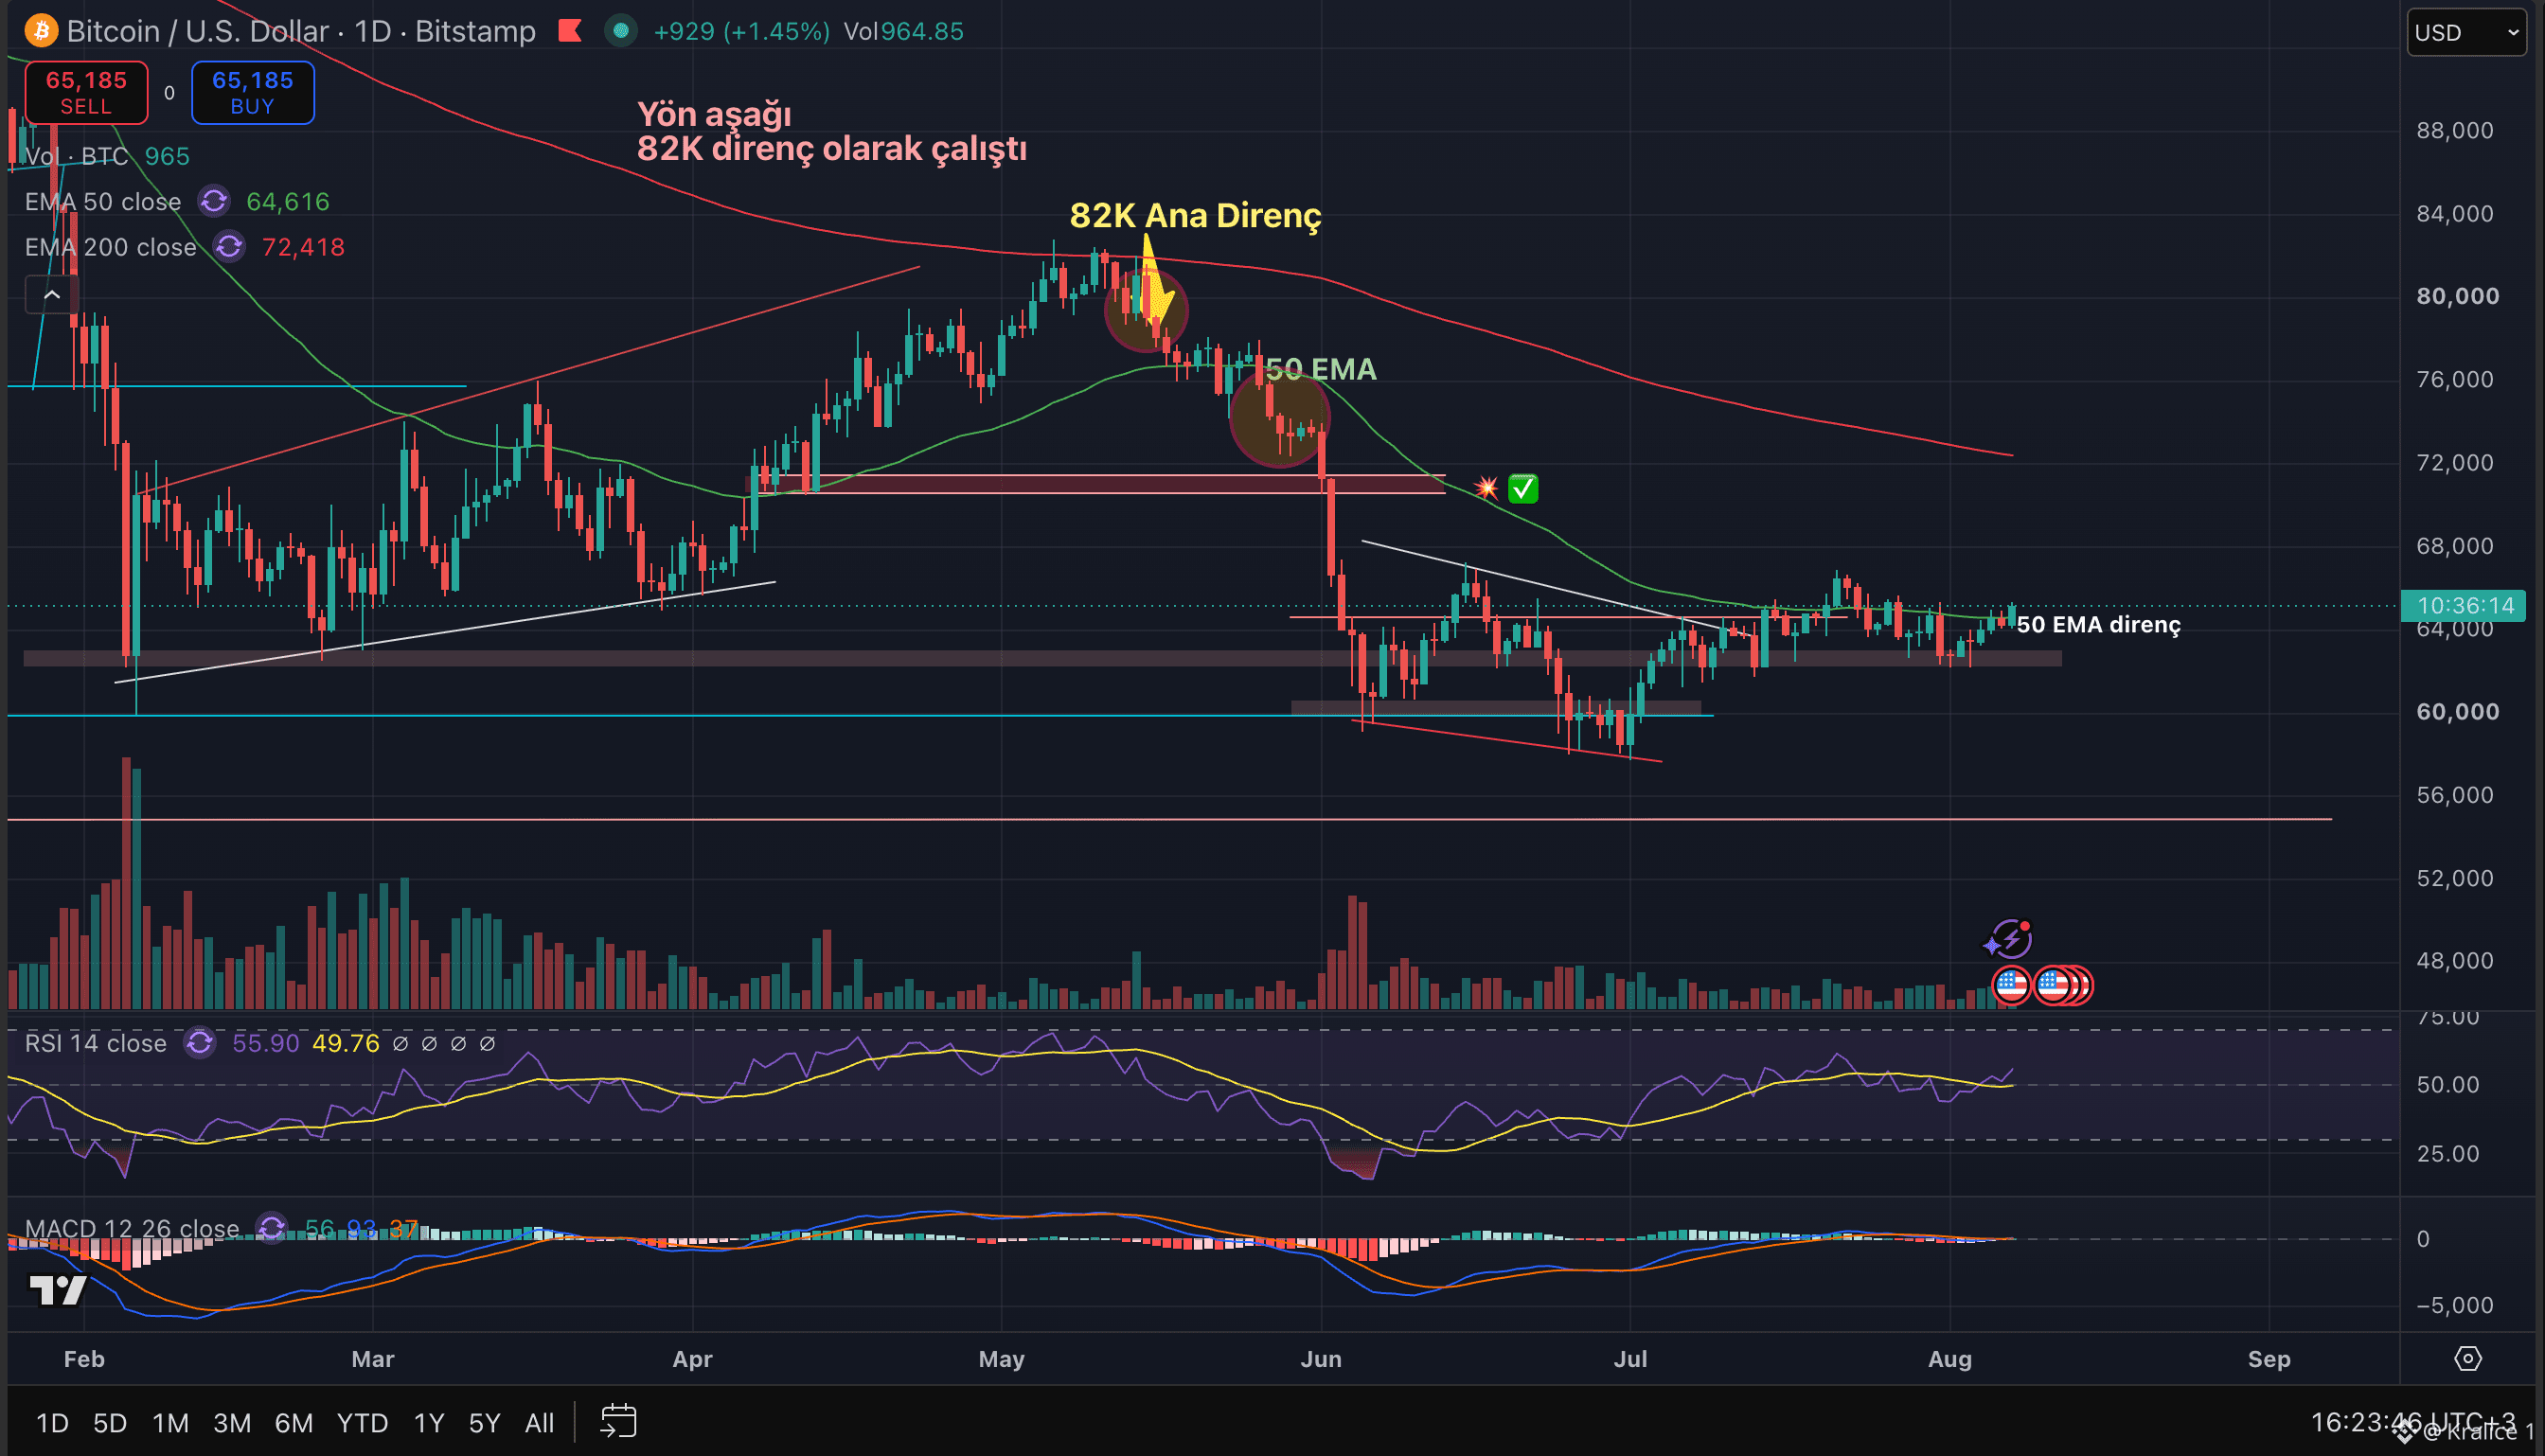Select the YTD time range

(x=362, y=1422)
